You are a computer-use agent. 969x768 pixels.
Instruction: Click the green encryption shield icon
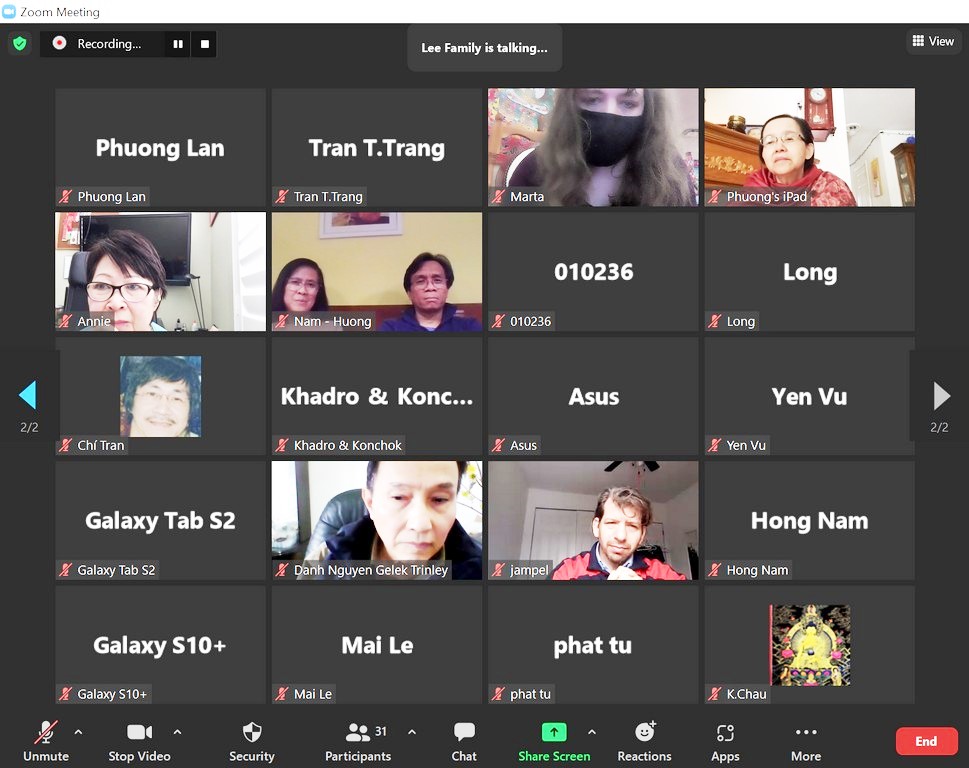20,44
